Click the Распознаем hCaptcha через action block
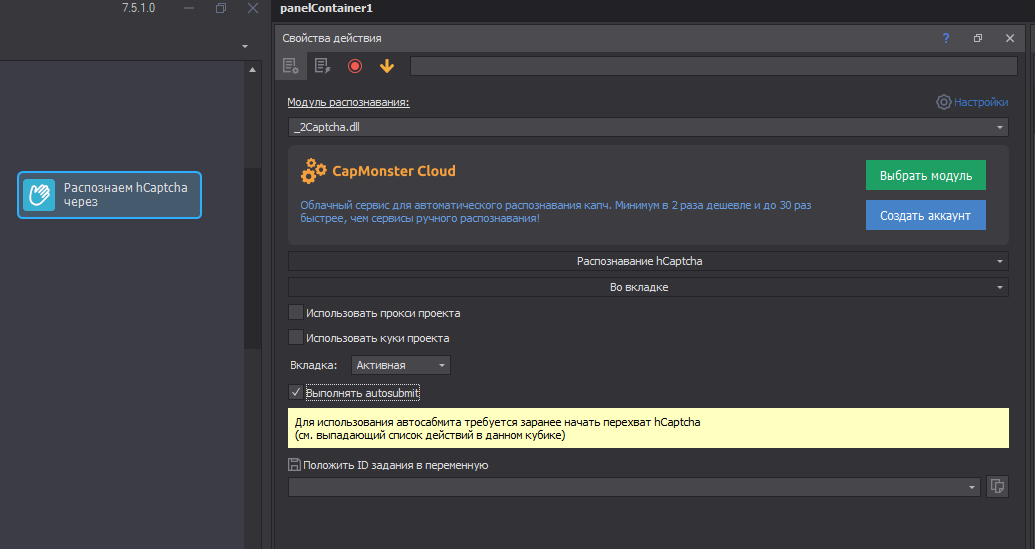 point(110,195)
